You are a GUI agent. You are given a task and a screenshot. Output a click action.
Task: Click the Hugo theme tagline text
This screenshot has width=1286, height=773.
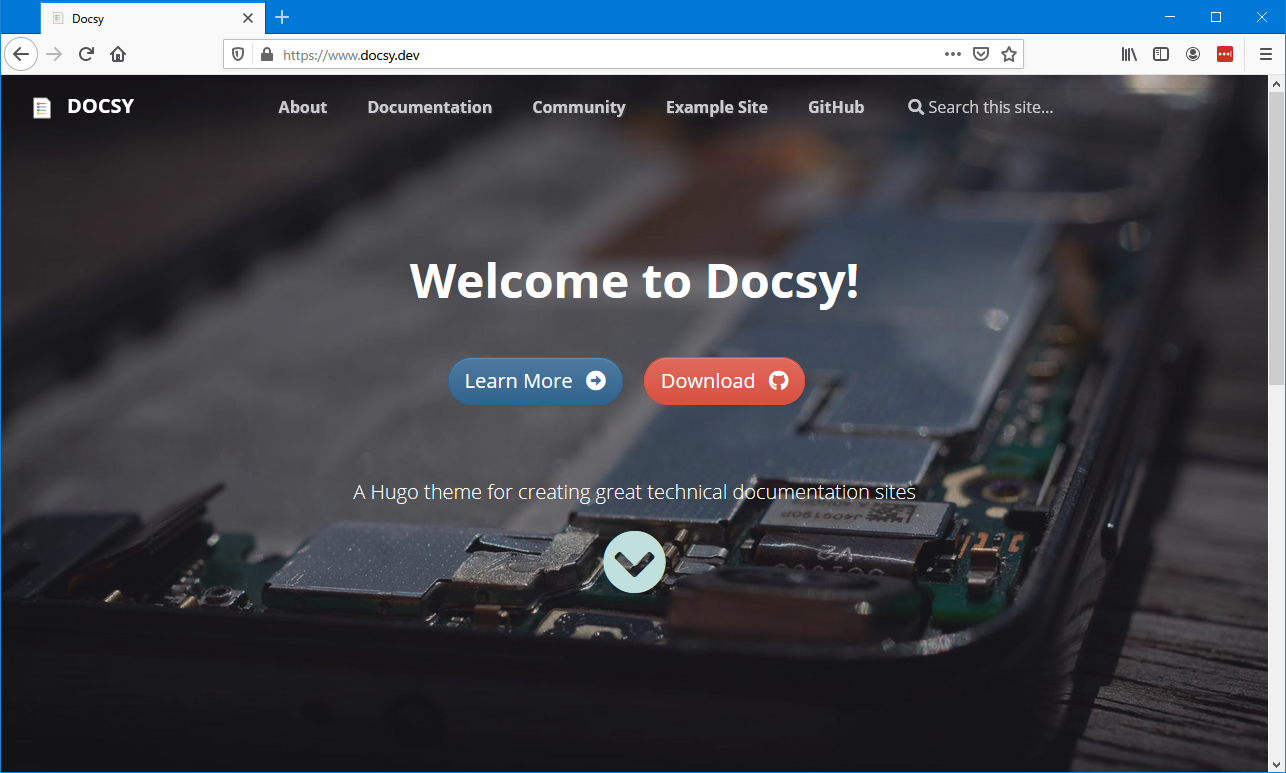(634, 492)
